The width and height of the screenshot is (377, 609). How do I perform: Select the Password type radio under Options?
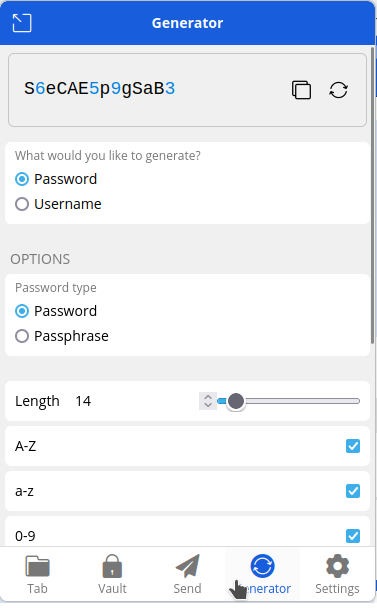22,311
